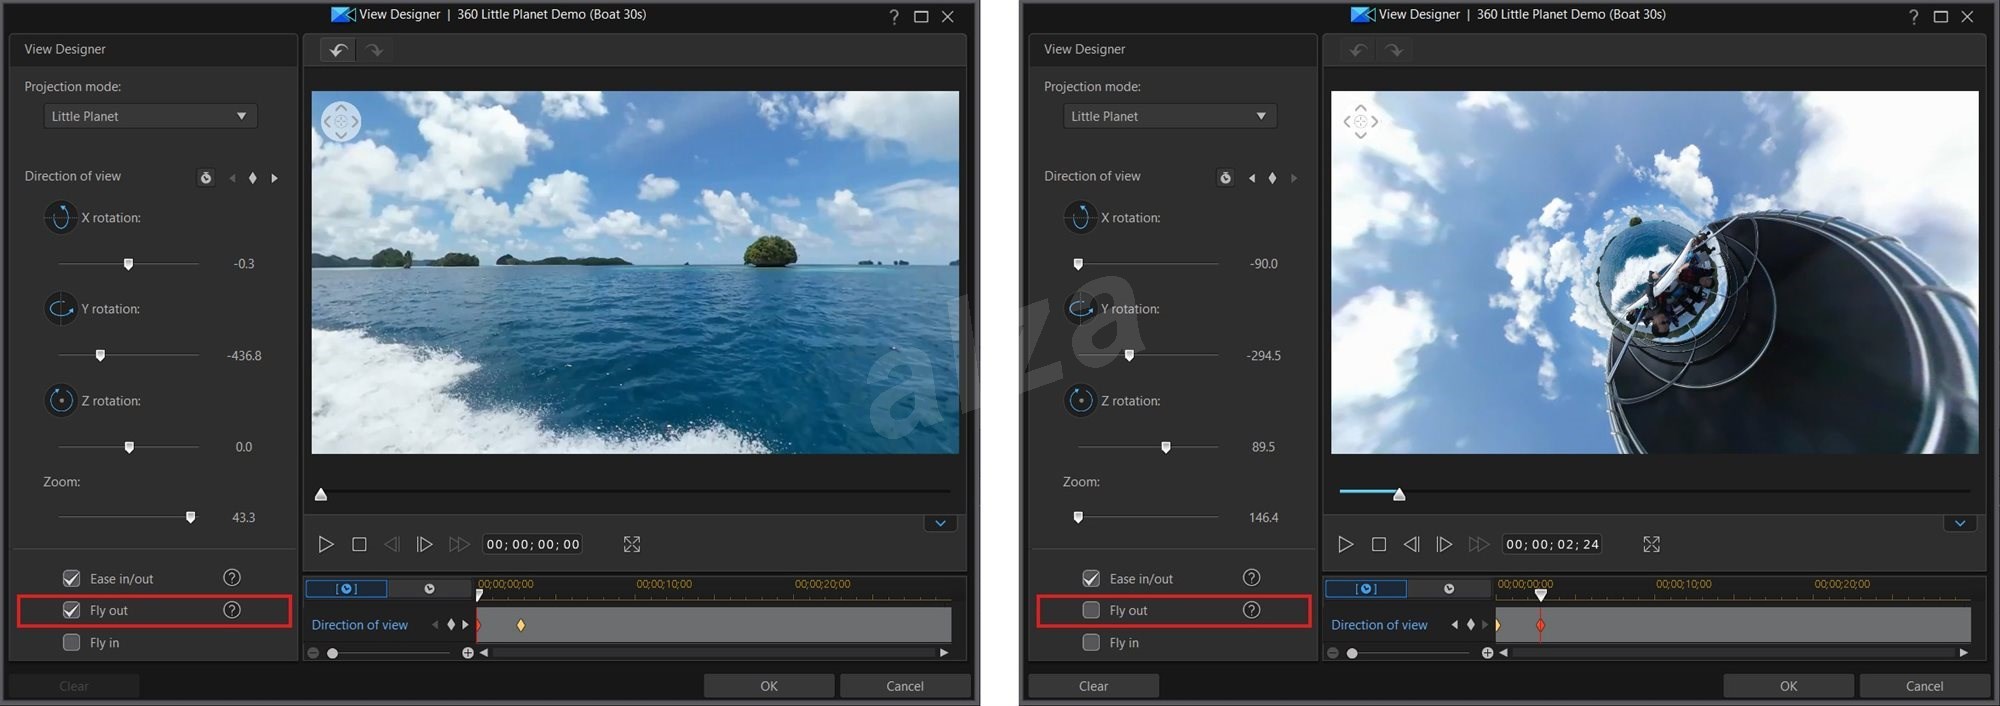Show help for Ease in/out in left window

click(x=232, y=578)
